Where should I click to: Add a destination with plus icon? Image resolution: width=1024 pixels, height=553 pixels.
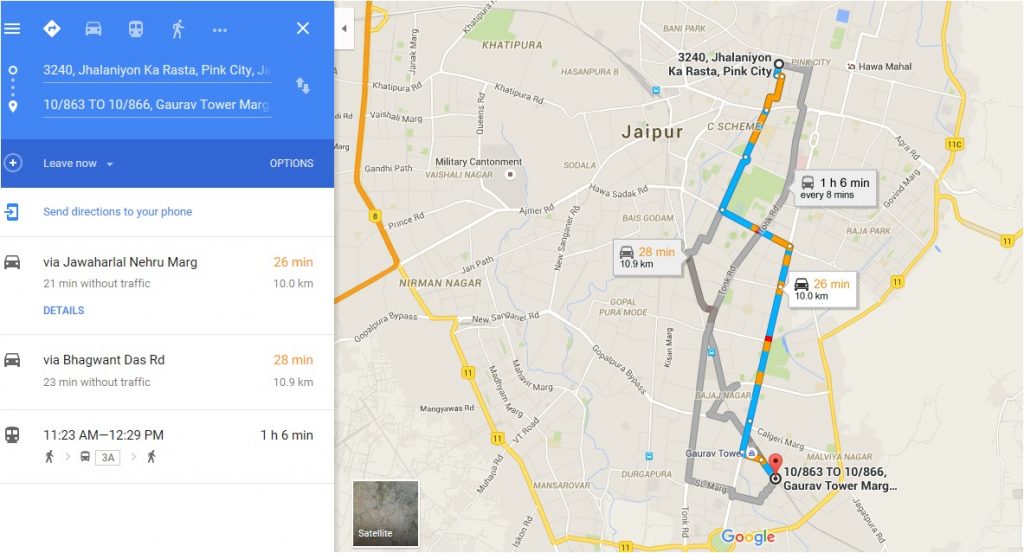click(x=12, y=163)
